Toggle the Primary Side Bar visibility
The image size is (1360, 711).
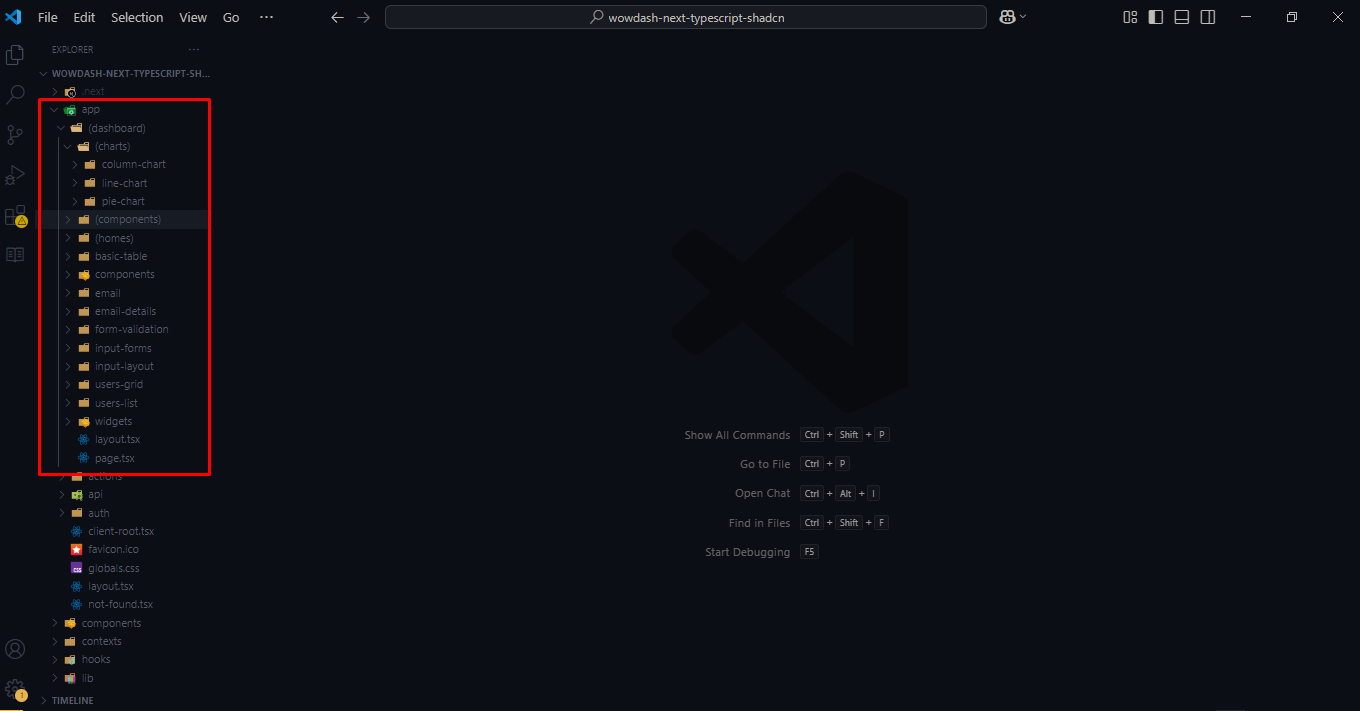point(1155,17)
